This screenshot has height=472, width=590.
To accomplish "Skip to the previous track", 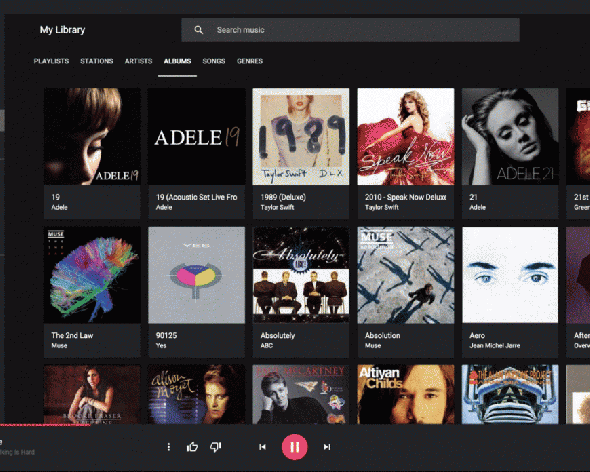I will point(262,447).
